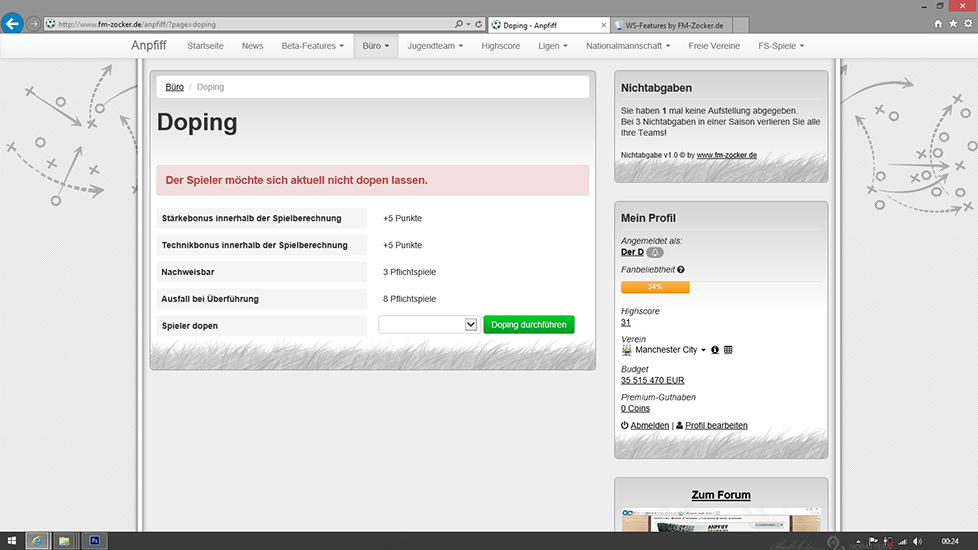The height and width of the screenshot is (550, 978).
Task: Switch to the WS-Features by FM-Zocker.de tab
Action: [x=672, y=24]
